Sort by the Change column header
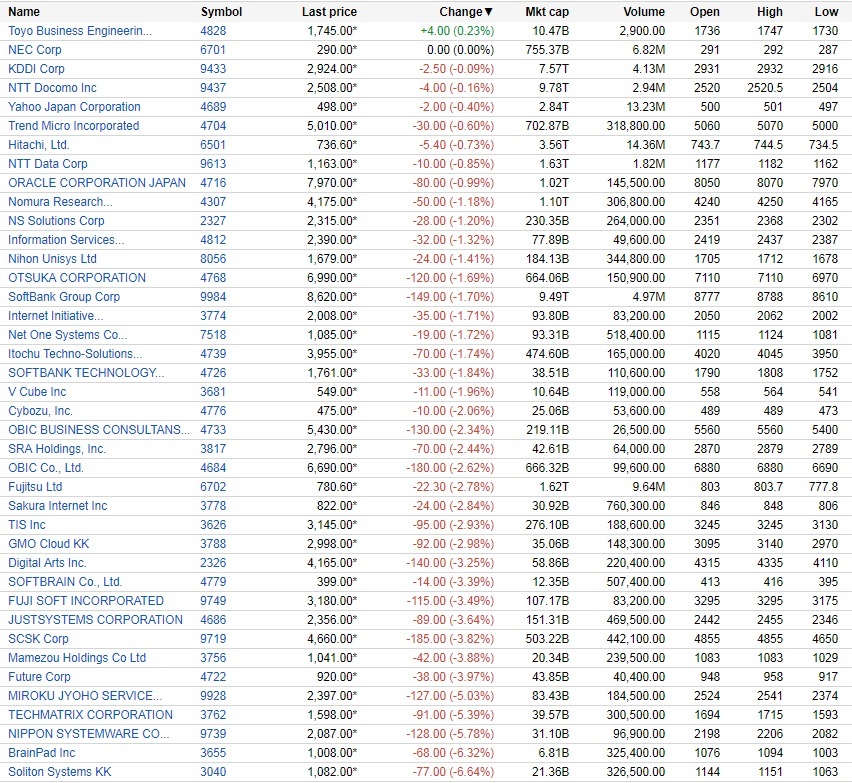Viewport: 852px width, 783px height. click(466, 11)
